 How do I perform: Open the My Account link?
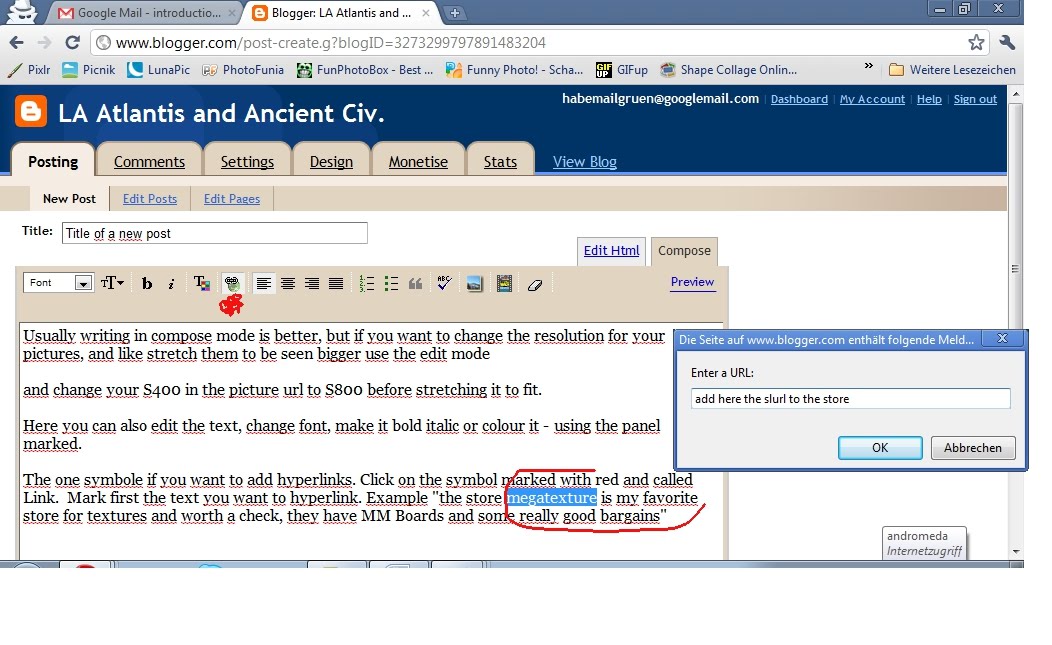pos(872,99)
